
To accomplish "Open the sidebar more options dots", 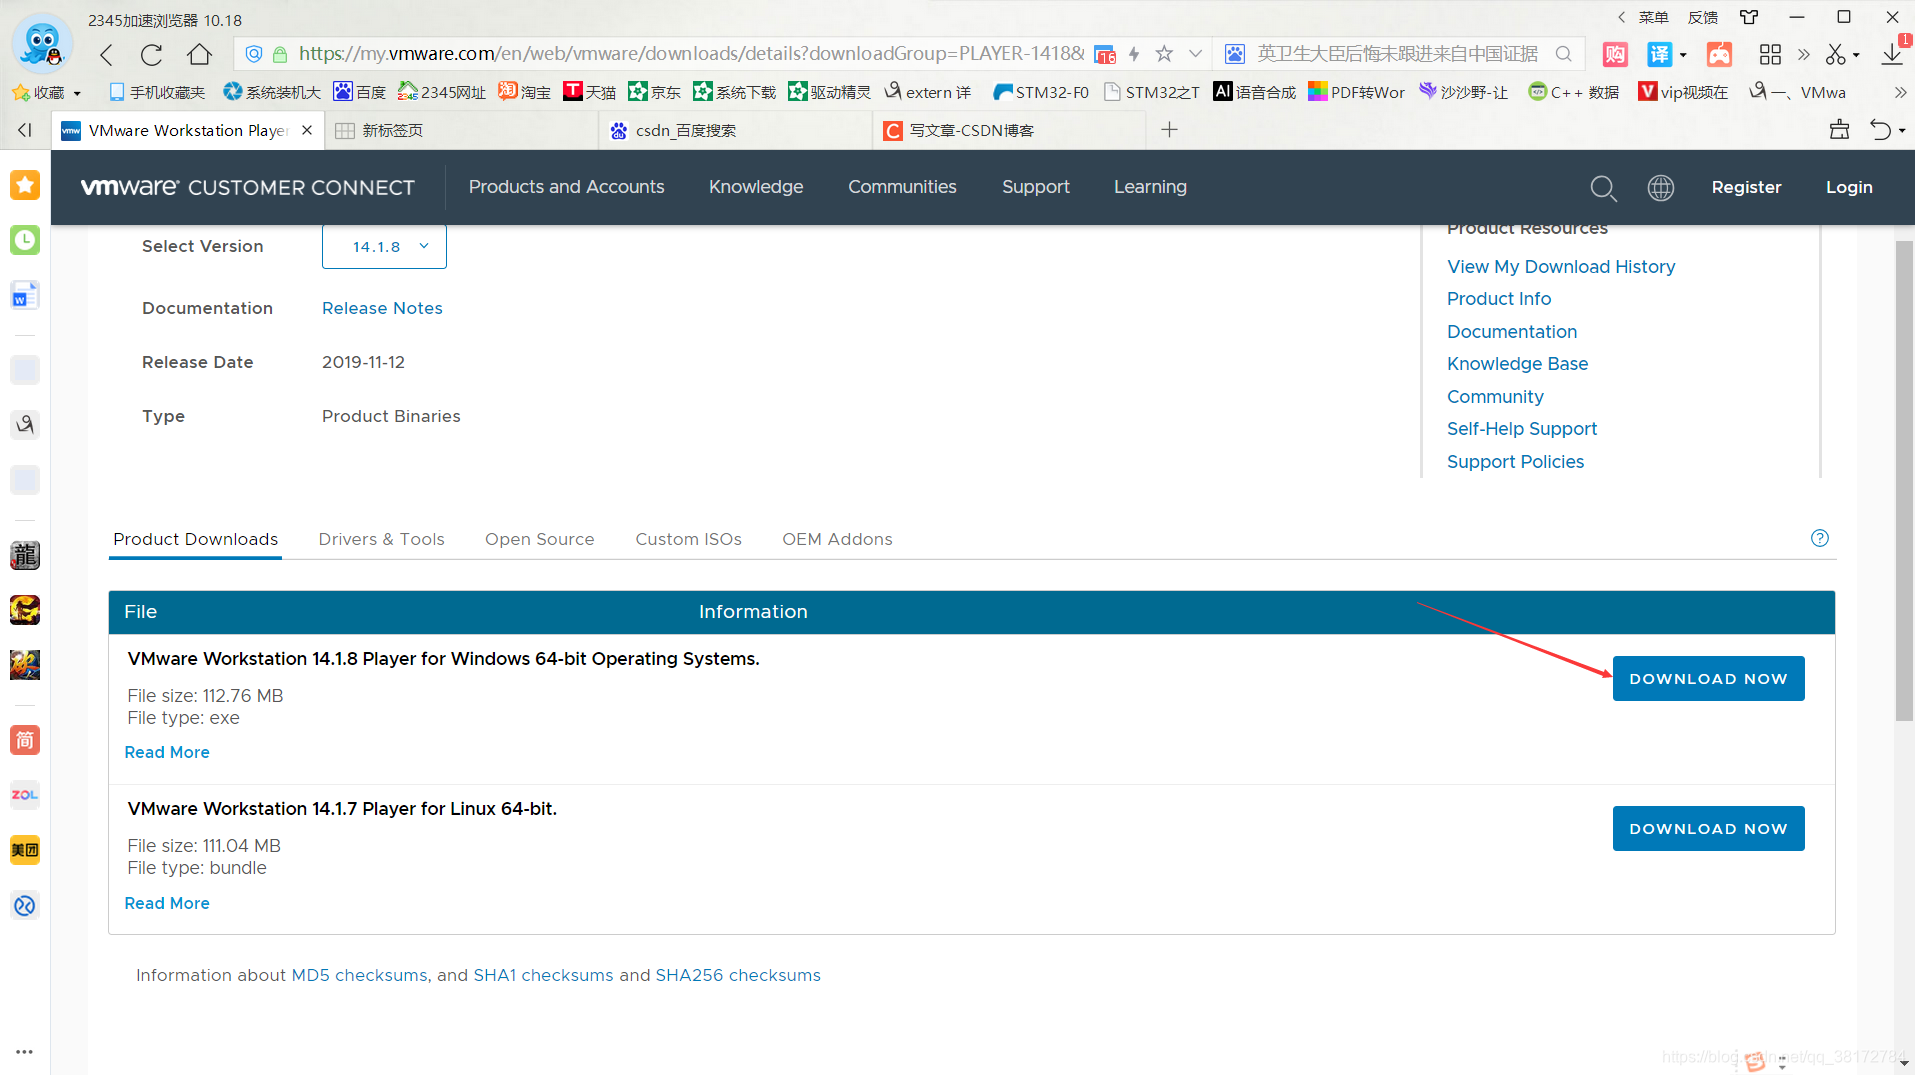I will [25, 1052].
